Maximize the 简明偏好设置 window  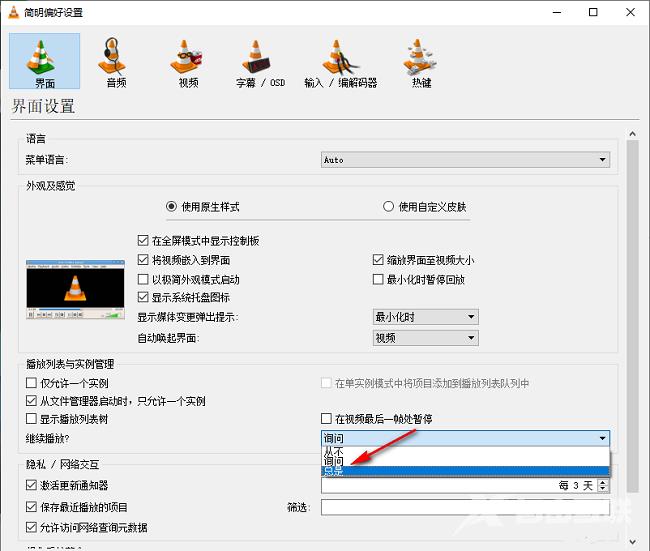point(593,12)
